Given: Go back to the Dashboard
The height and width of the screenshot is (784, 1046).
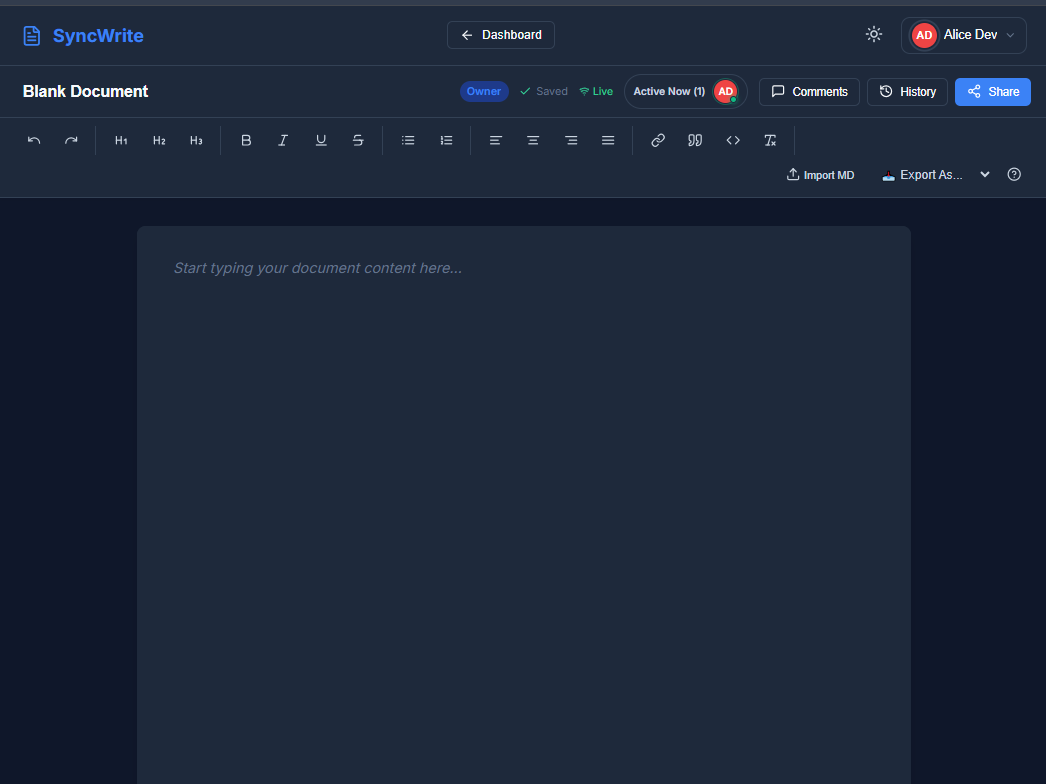Looking at the screenshot, I should click(501, 35).
